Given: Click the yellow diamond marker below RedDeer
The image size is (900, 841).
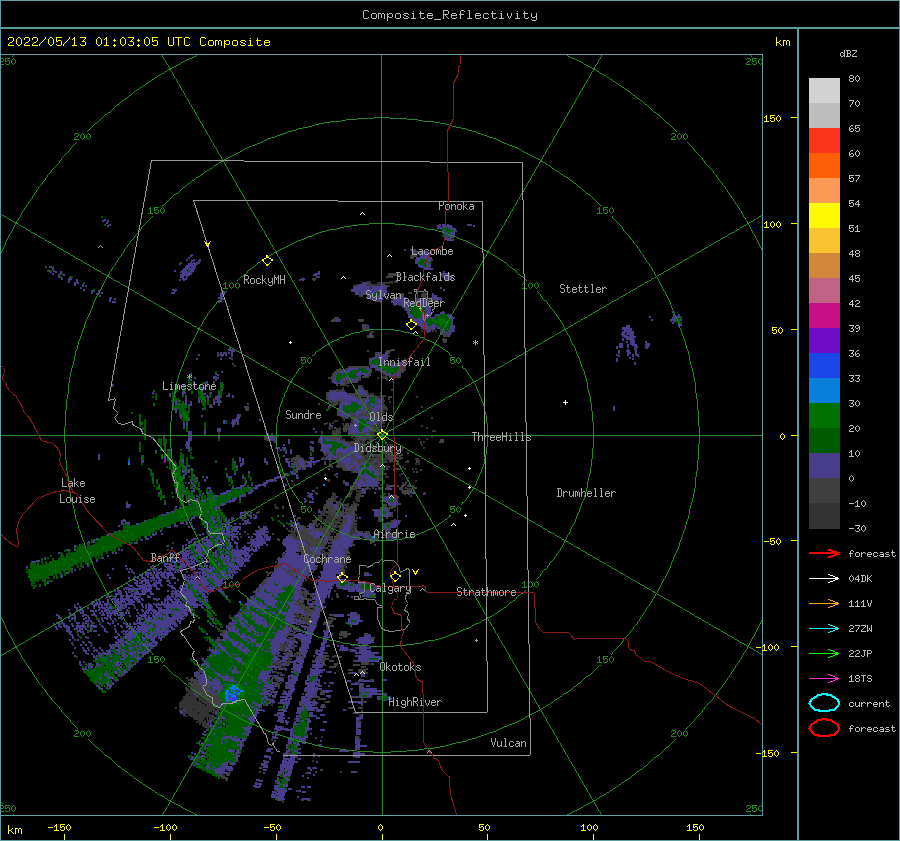Looking at the screenshot, I should point(411,325).
